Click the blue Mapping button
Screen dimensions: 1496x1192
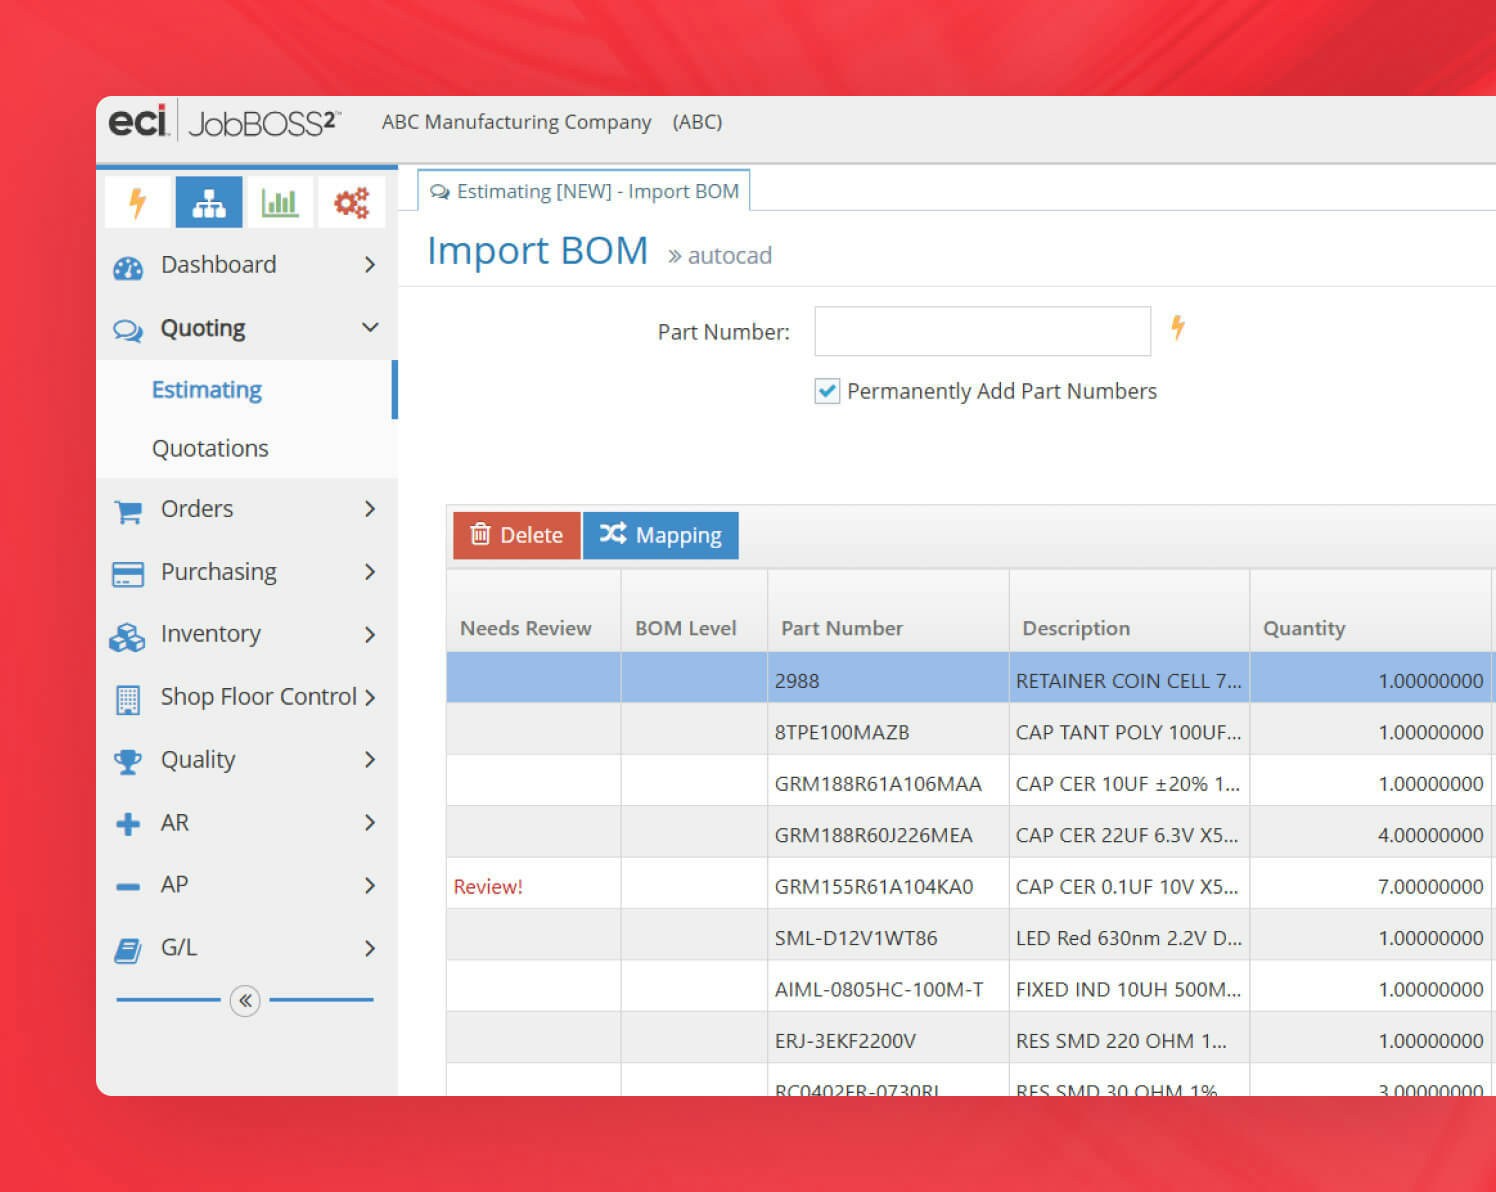pyautogui.click(x=661, y=535)
